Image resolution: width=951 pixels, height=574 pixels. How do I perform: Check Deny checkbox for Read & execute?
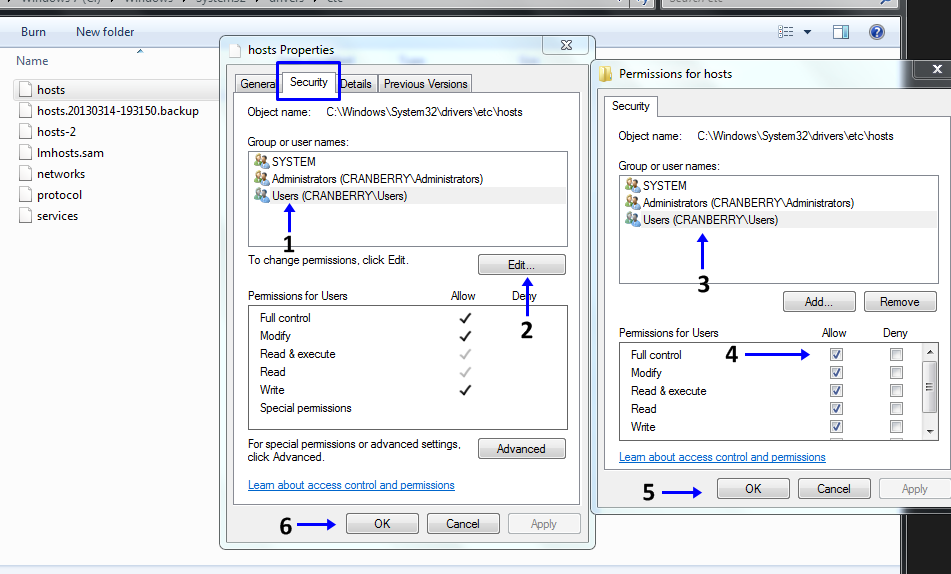[x=896, y=391]
